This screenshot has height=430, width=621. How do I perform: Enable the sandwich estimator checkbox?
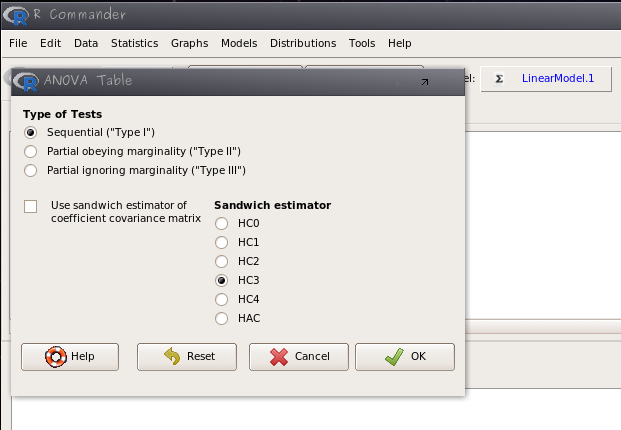(x=30, y=206)
